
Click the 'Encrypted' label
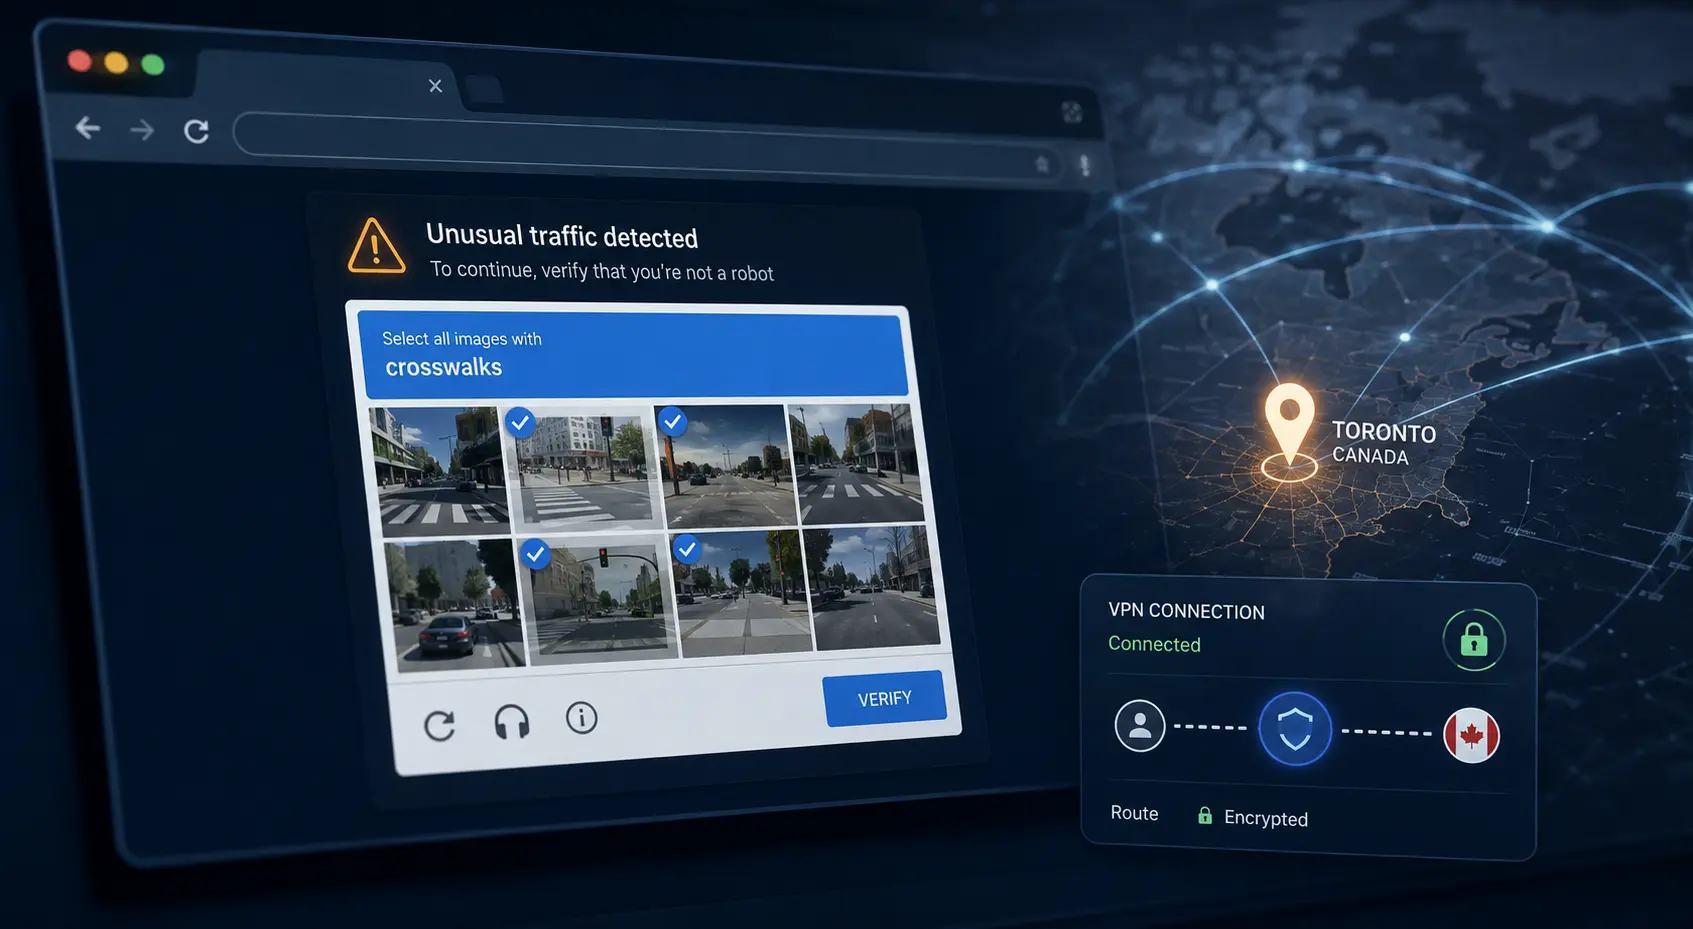1266,818
